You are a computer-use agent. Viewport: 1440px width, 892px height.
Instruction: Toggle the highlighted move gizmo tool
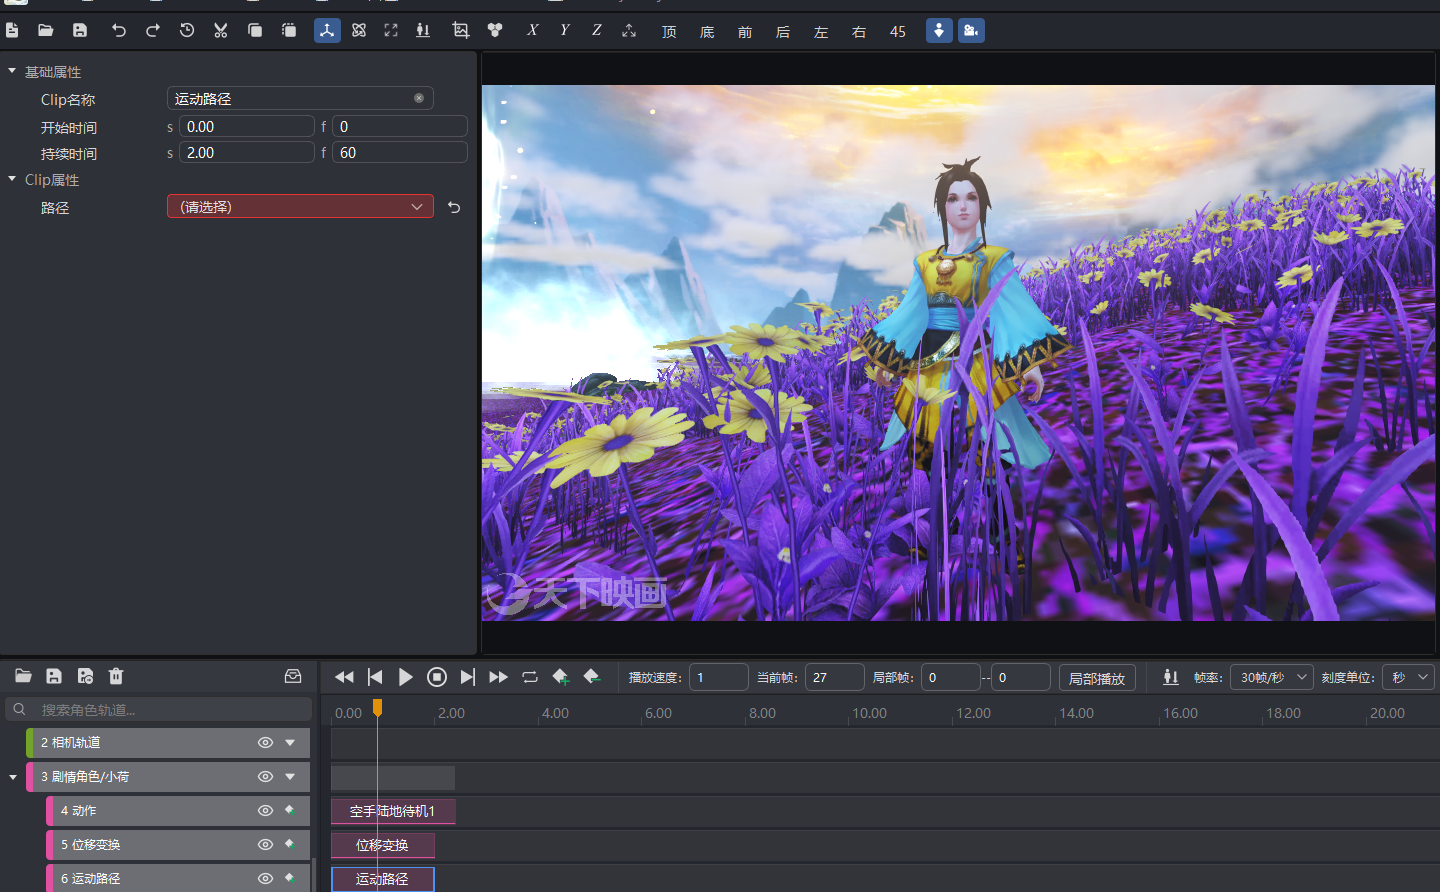tap(327, 31)
